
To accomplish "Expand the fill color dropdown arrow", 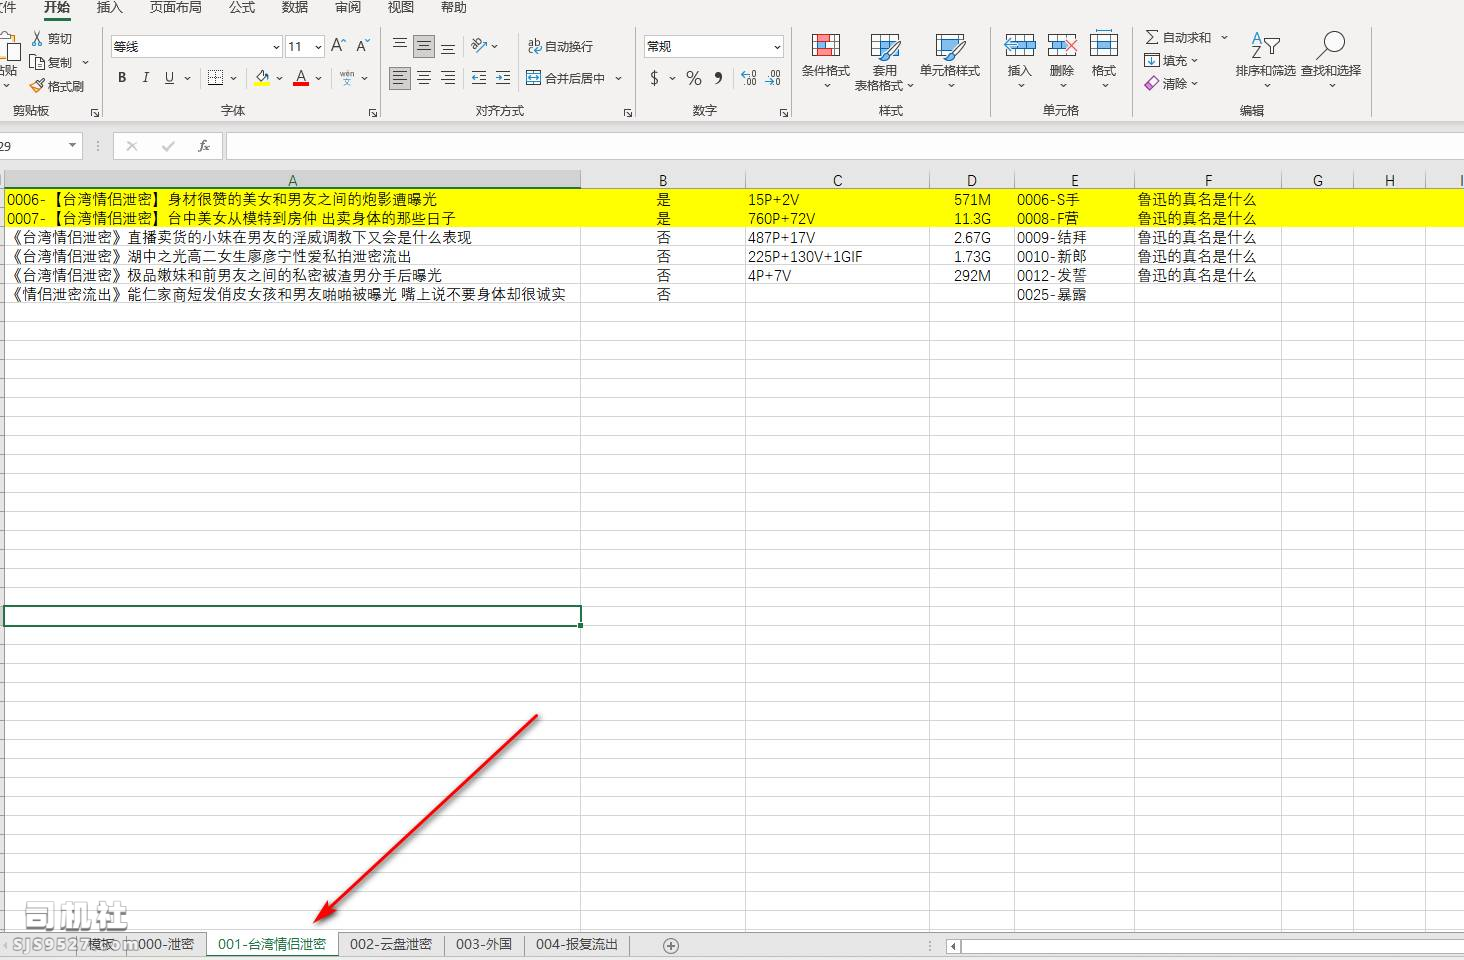I will coord(279,78).
